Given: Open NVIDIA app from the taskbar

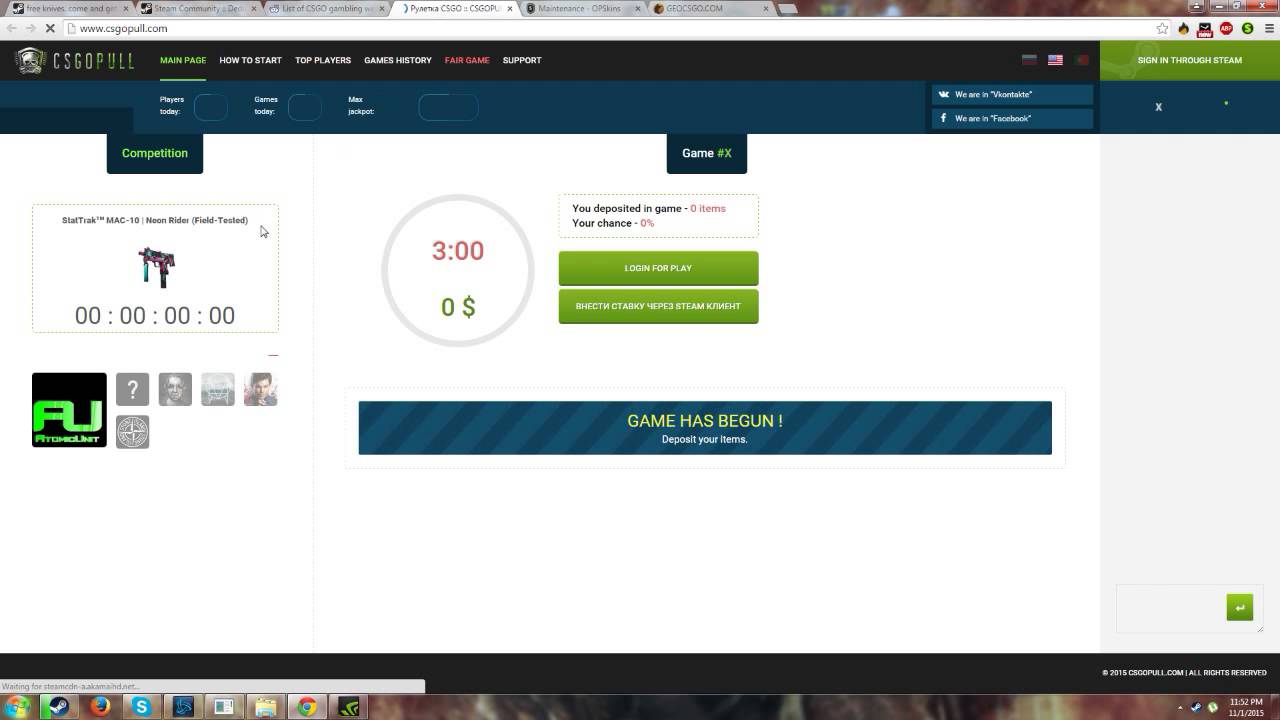Looking at the screenshot, I should coord(349,707).
